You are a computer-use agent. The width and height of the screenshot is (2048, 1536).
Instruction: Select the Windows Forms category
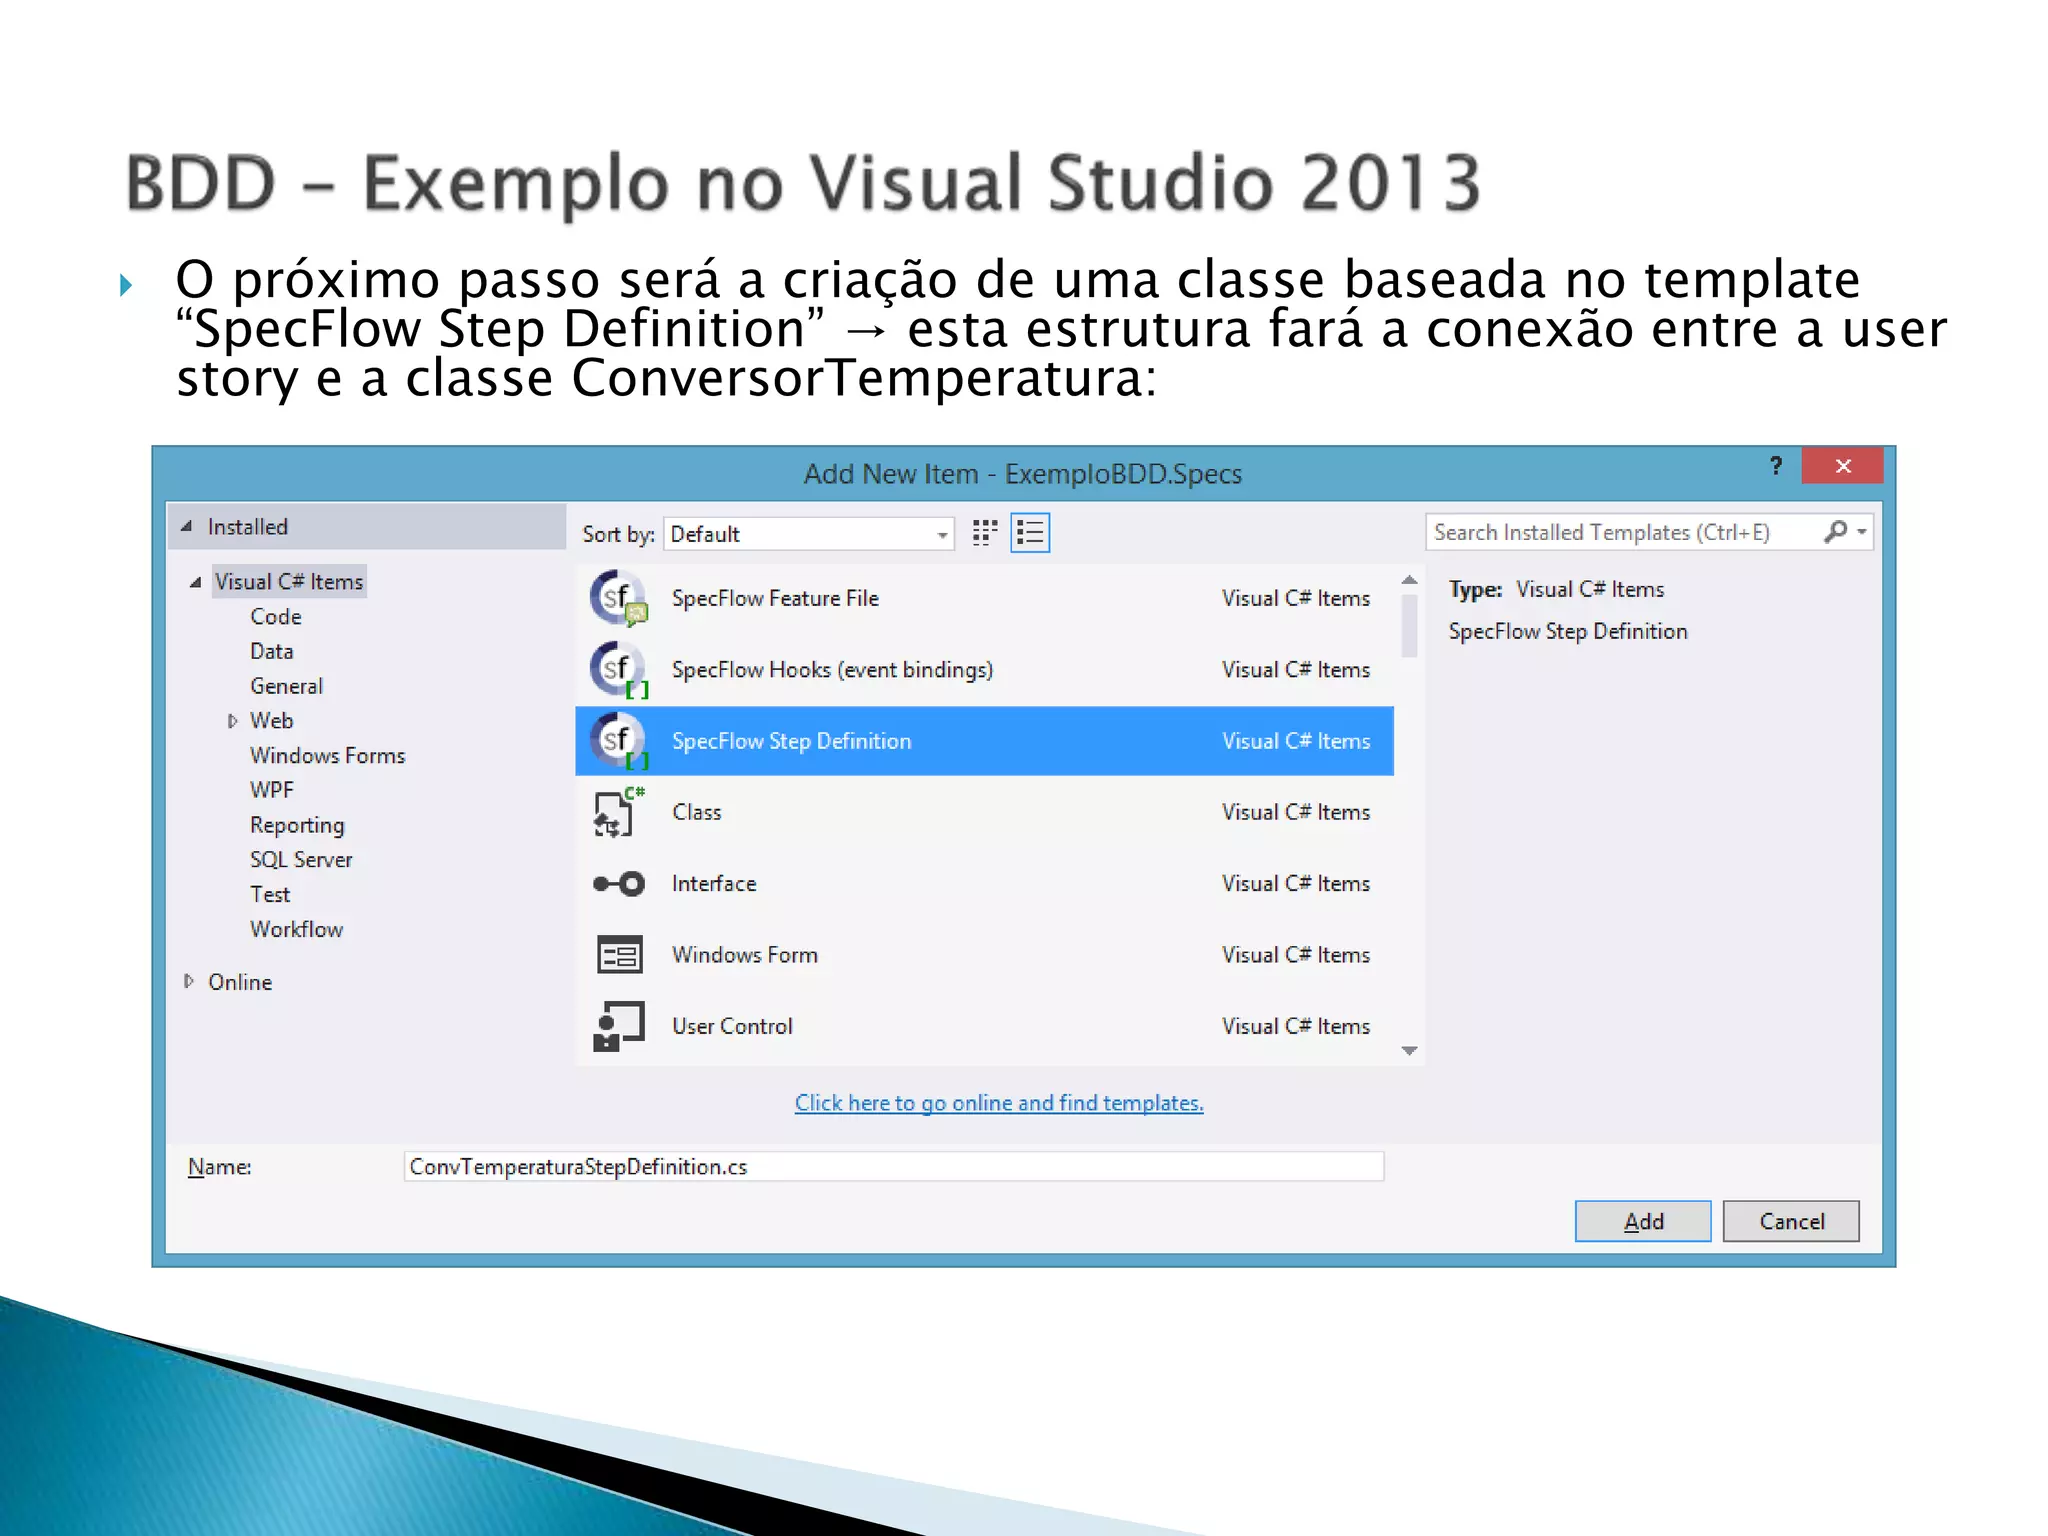click(328, 756)
